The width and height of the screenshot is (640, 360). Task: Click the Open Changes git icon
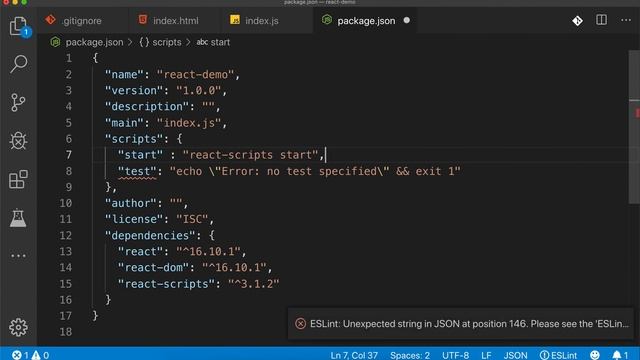[x=577, y=20]
